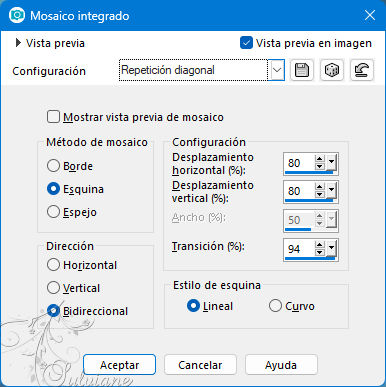The image size is (386, 387).
Task: Choose the Curvo corner style
Action: 275,306
